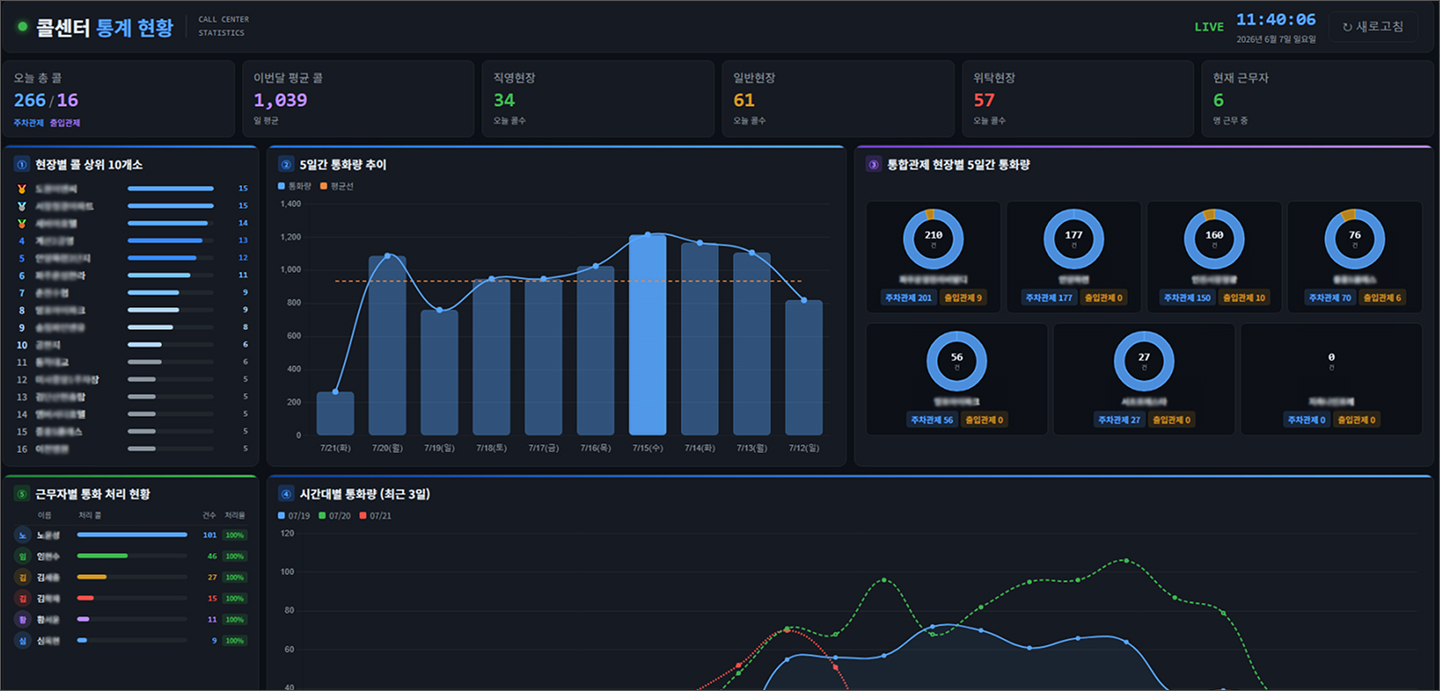
Task: Click the 주차관제 link under total calls
Action: click(x=28, y=123)
